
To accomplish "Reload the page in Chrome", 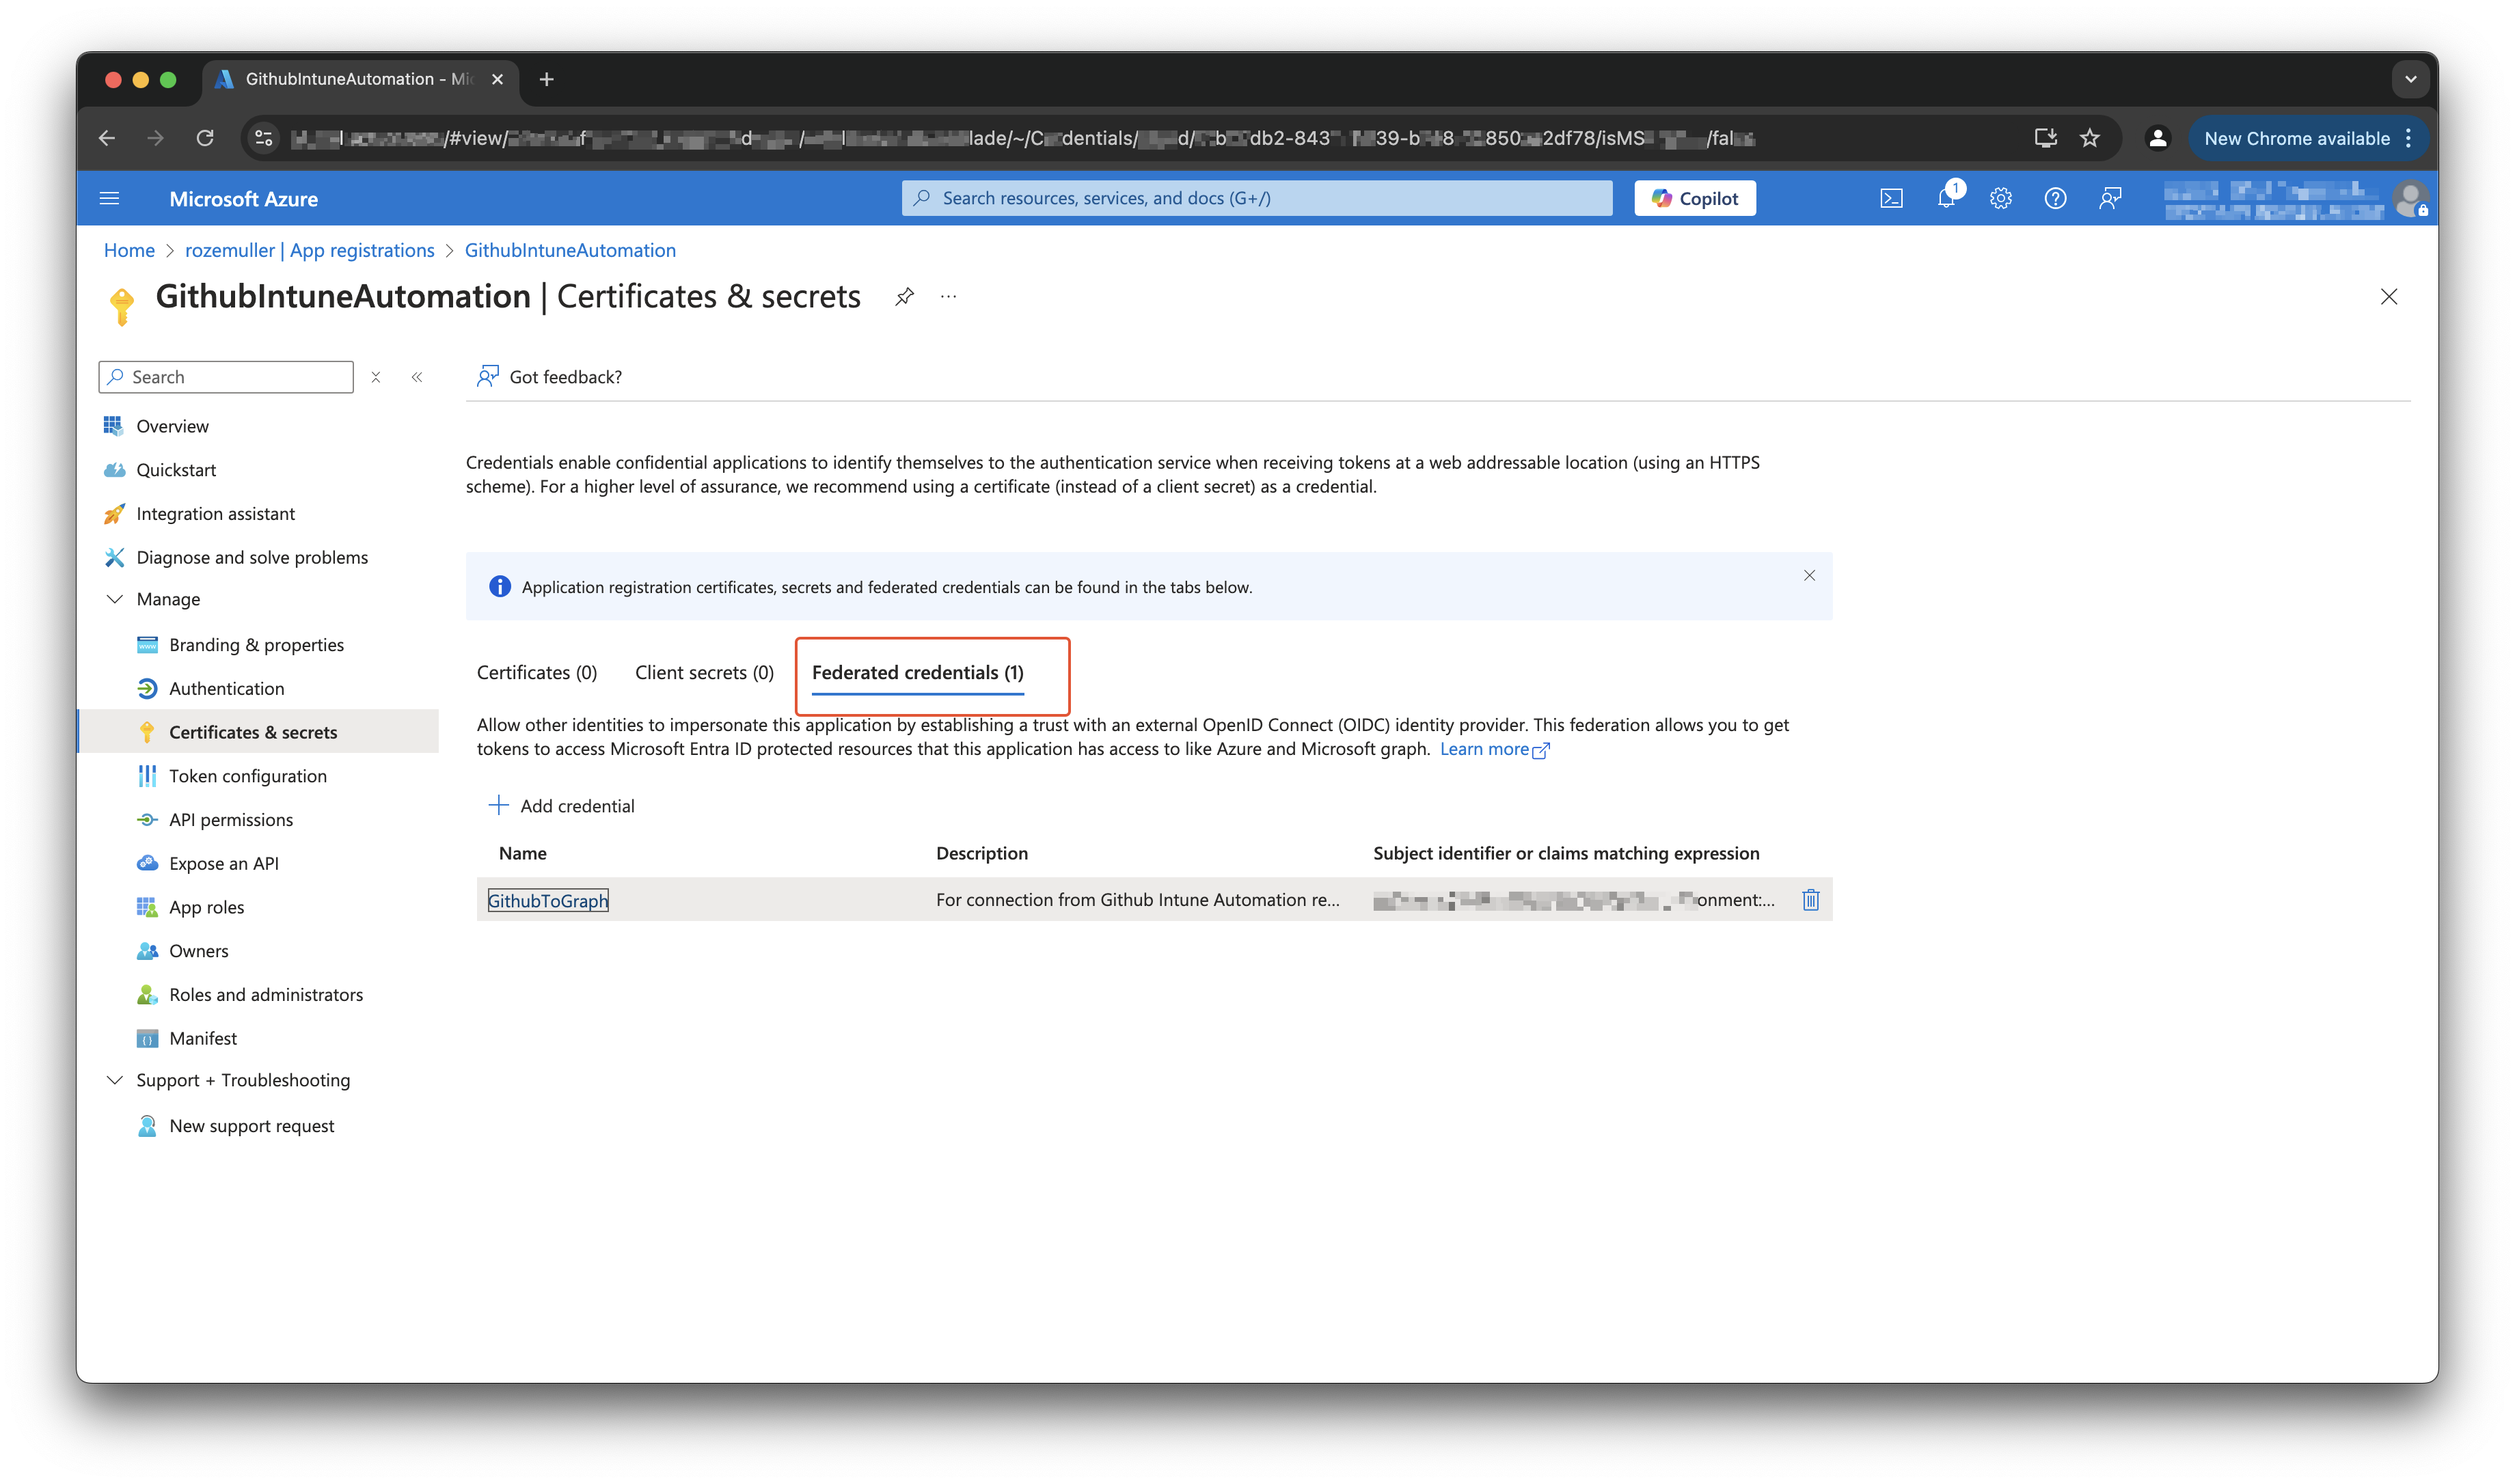I will tap(205, 138).
